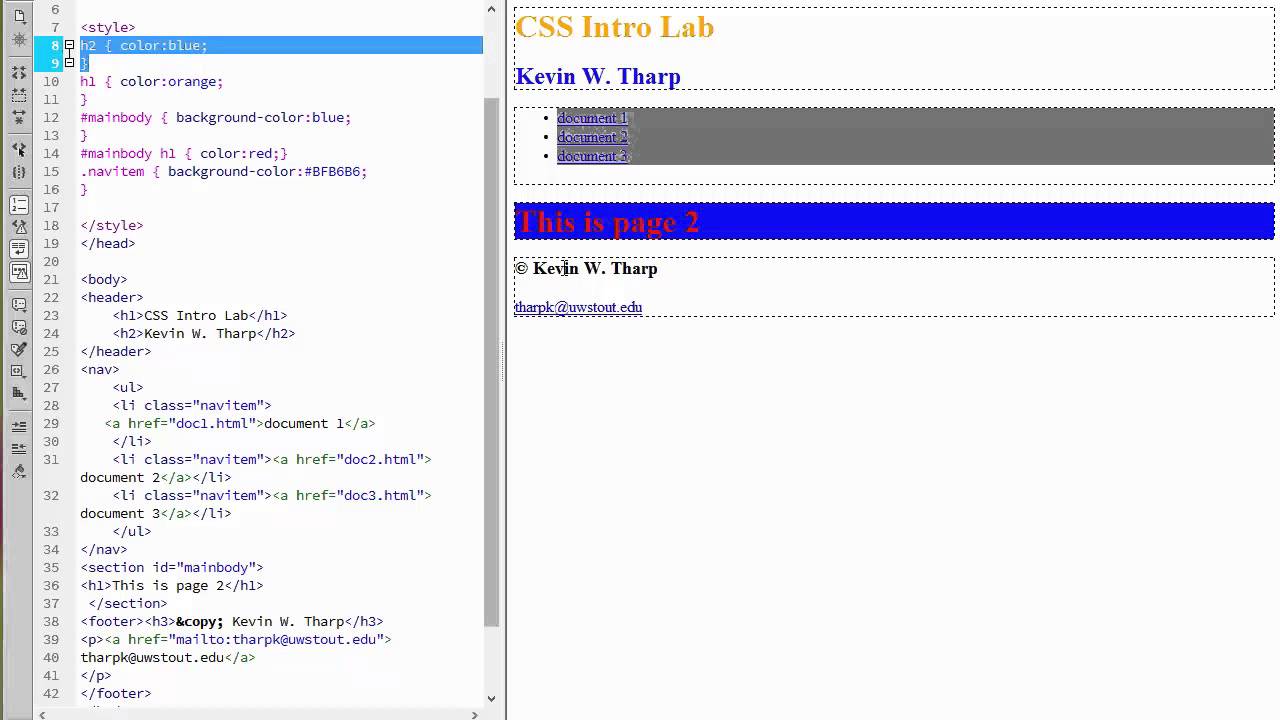Click the Apply Comment icon
This screenshot has width=1280, height=720.
19,305
